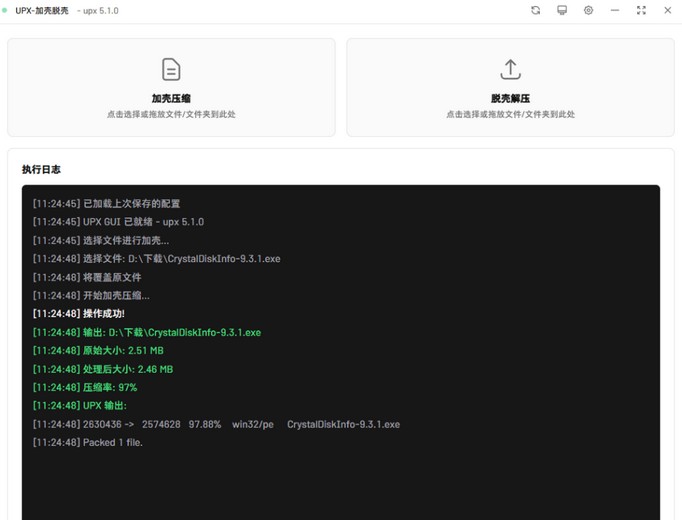This screenshot has width=682, height=520.
Task: Click the document icon above 加壳压缩
Action: (x=171, y=69)
